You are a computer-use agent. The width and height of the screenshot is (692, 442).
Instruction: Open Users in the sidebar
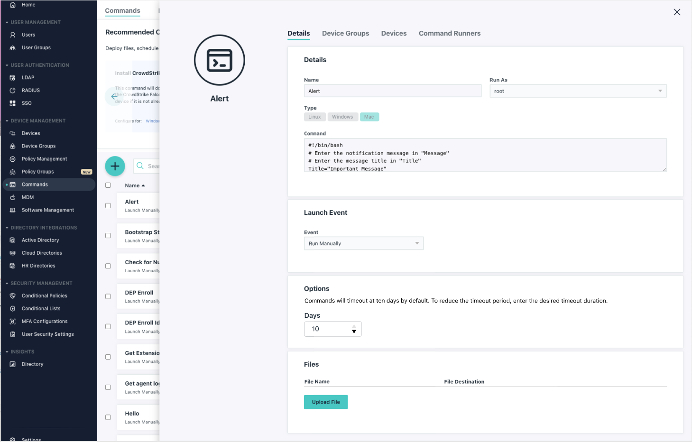point(28,34)
